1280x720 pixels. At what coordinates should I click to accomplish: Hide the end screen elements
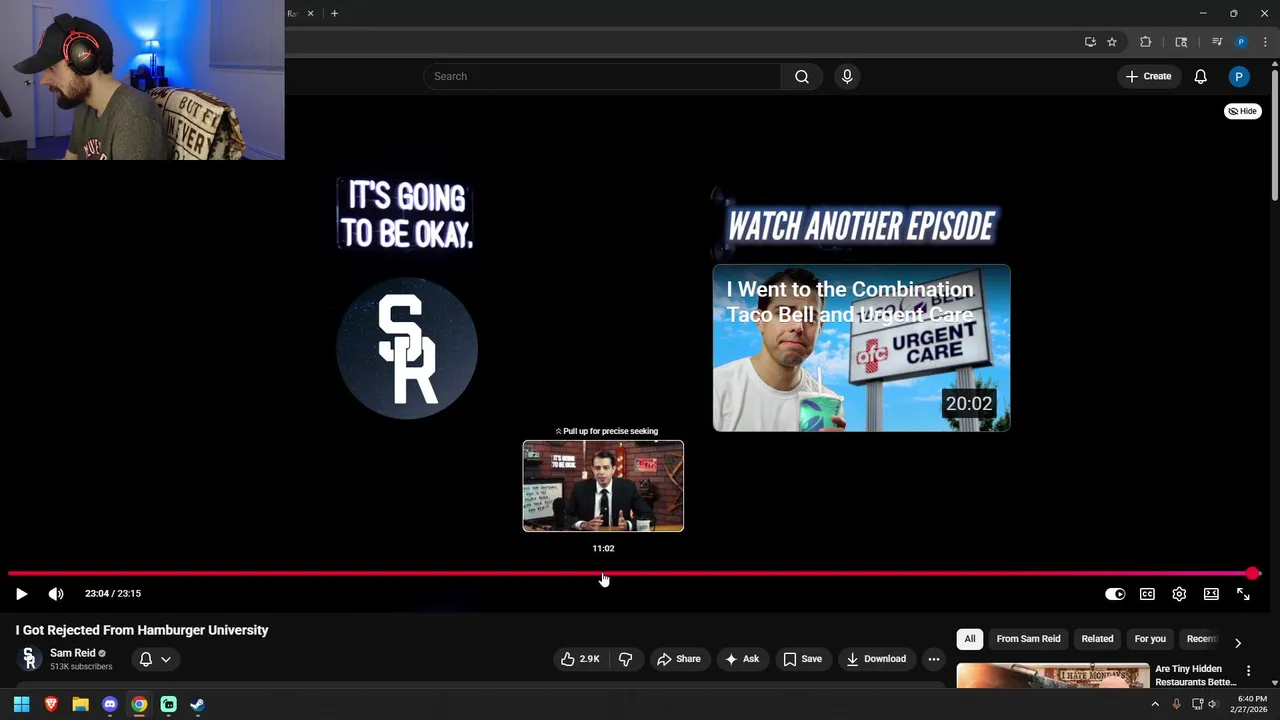click(1242, 111)
